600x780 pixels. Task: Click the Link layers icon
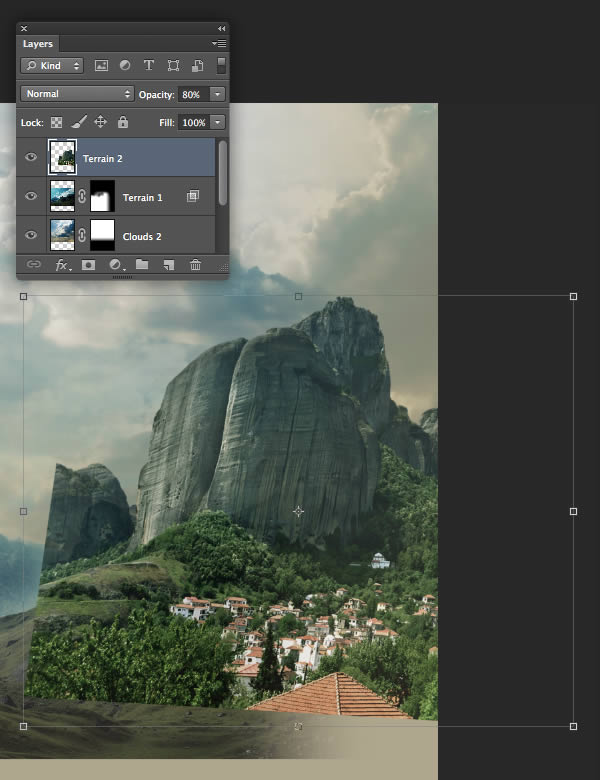[x=33, y=264]
